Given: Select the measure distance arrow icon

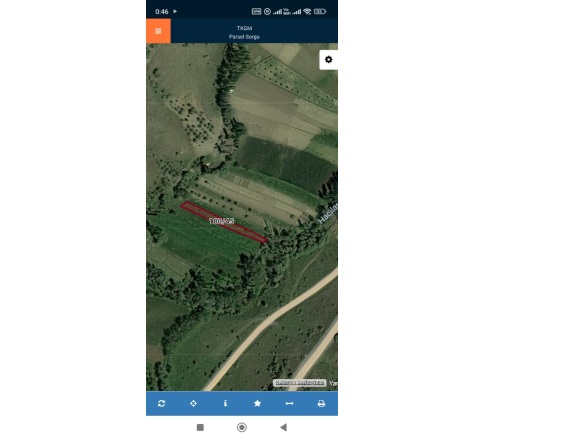Looking at the screenshot, I should [x=290, y=403].
